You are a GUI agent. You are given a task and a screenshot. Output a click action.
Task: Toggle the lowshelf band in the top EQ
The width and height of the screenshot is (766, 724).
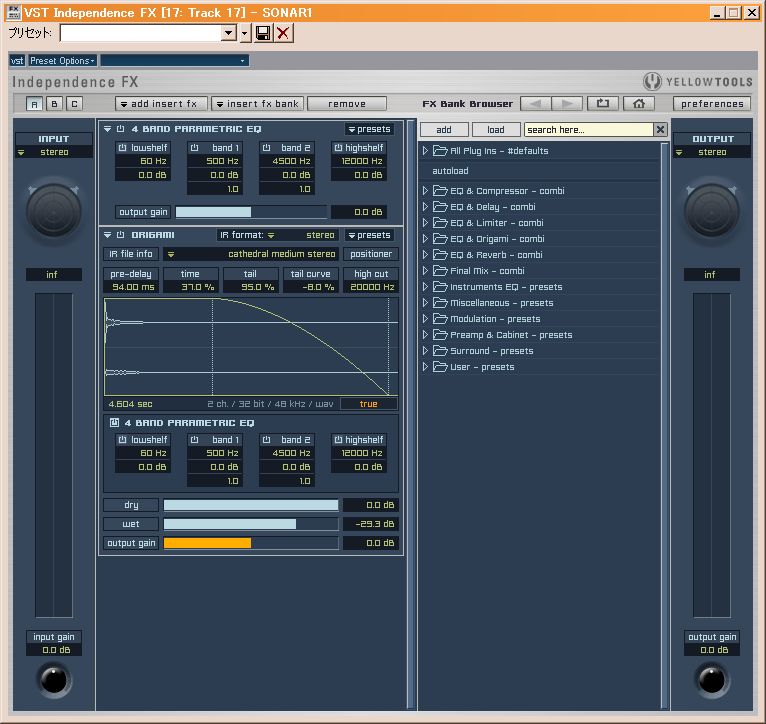pos(123,148)
